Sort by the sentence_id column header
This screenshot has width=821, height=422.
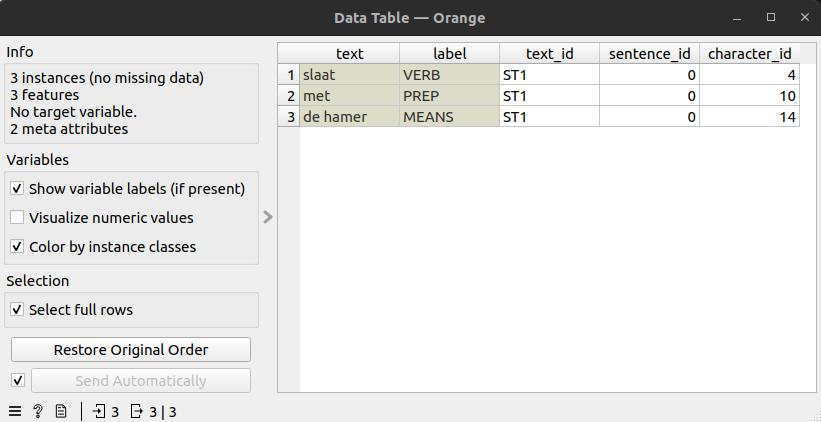coord(649,53)
